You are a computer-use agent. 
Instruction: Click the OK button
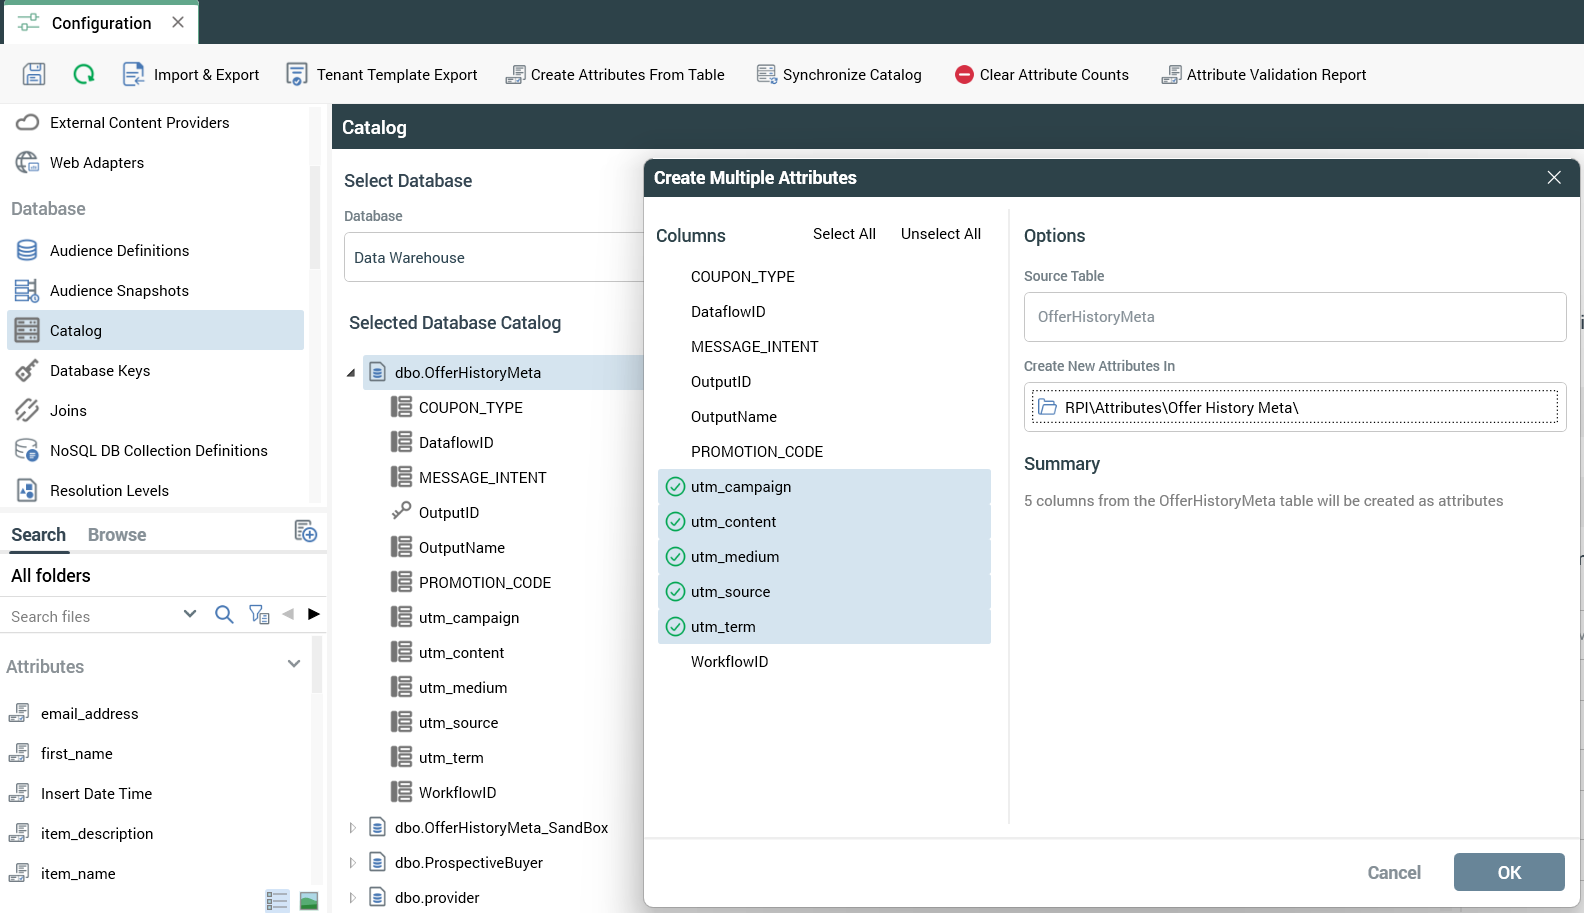tap(1508, 872)
